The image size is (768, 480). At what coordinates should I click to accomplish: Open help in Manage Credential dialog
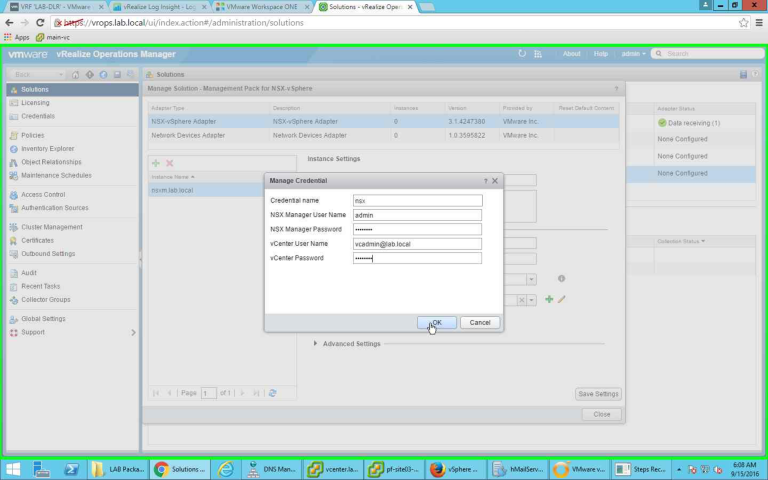tap(485, 181)
